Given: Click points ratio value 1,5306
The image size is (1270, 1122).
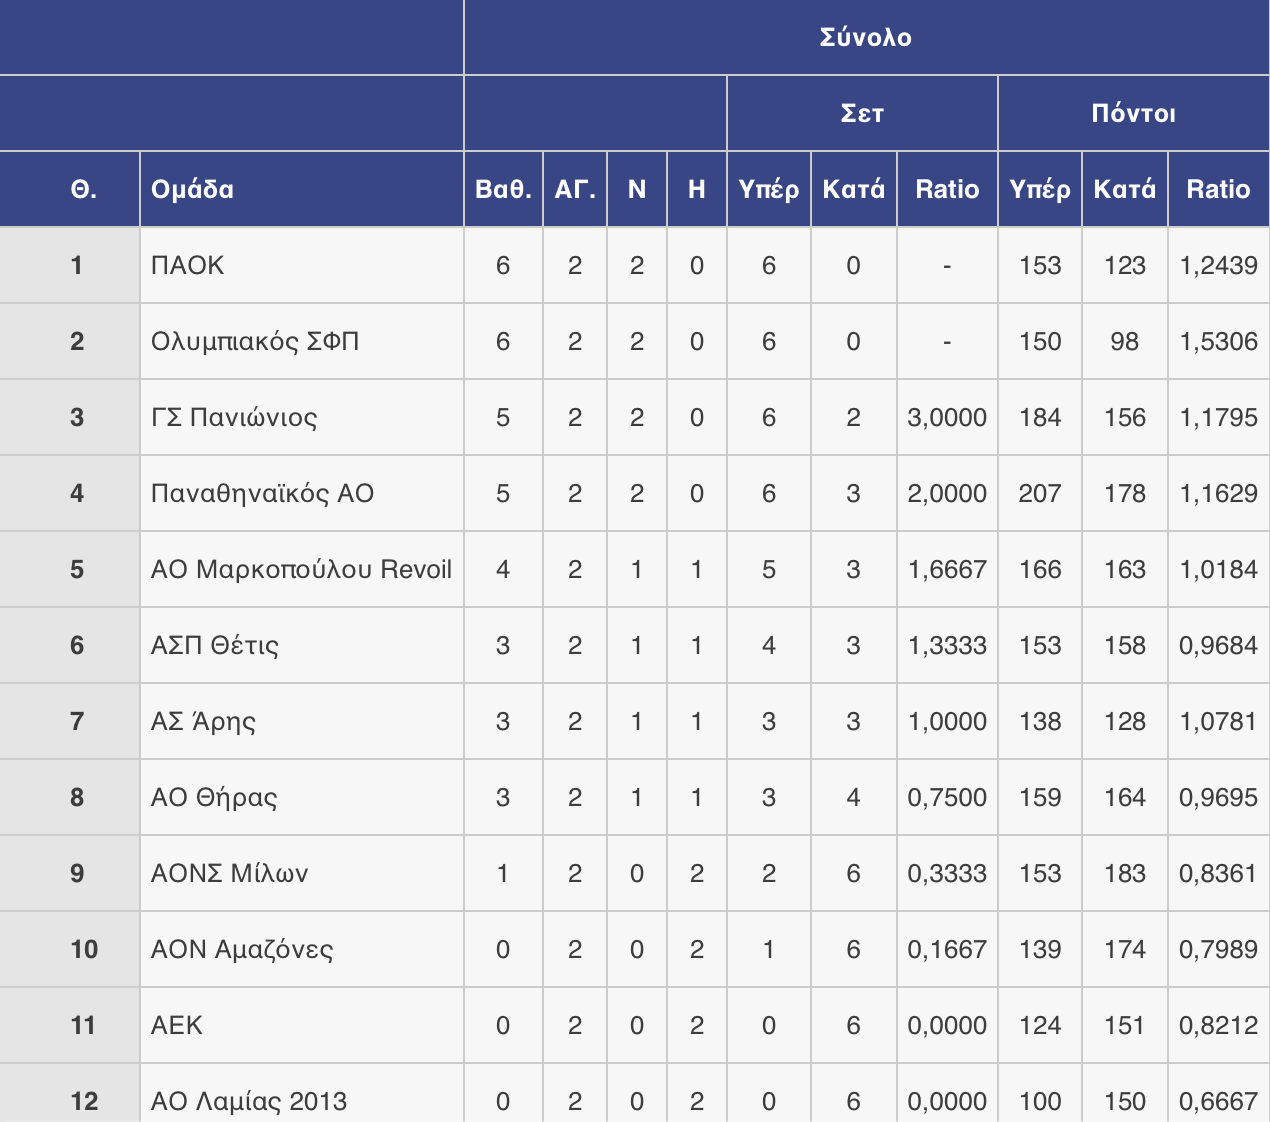Looking at the screenshot, I should point(1218,341).
